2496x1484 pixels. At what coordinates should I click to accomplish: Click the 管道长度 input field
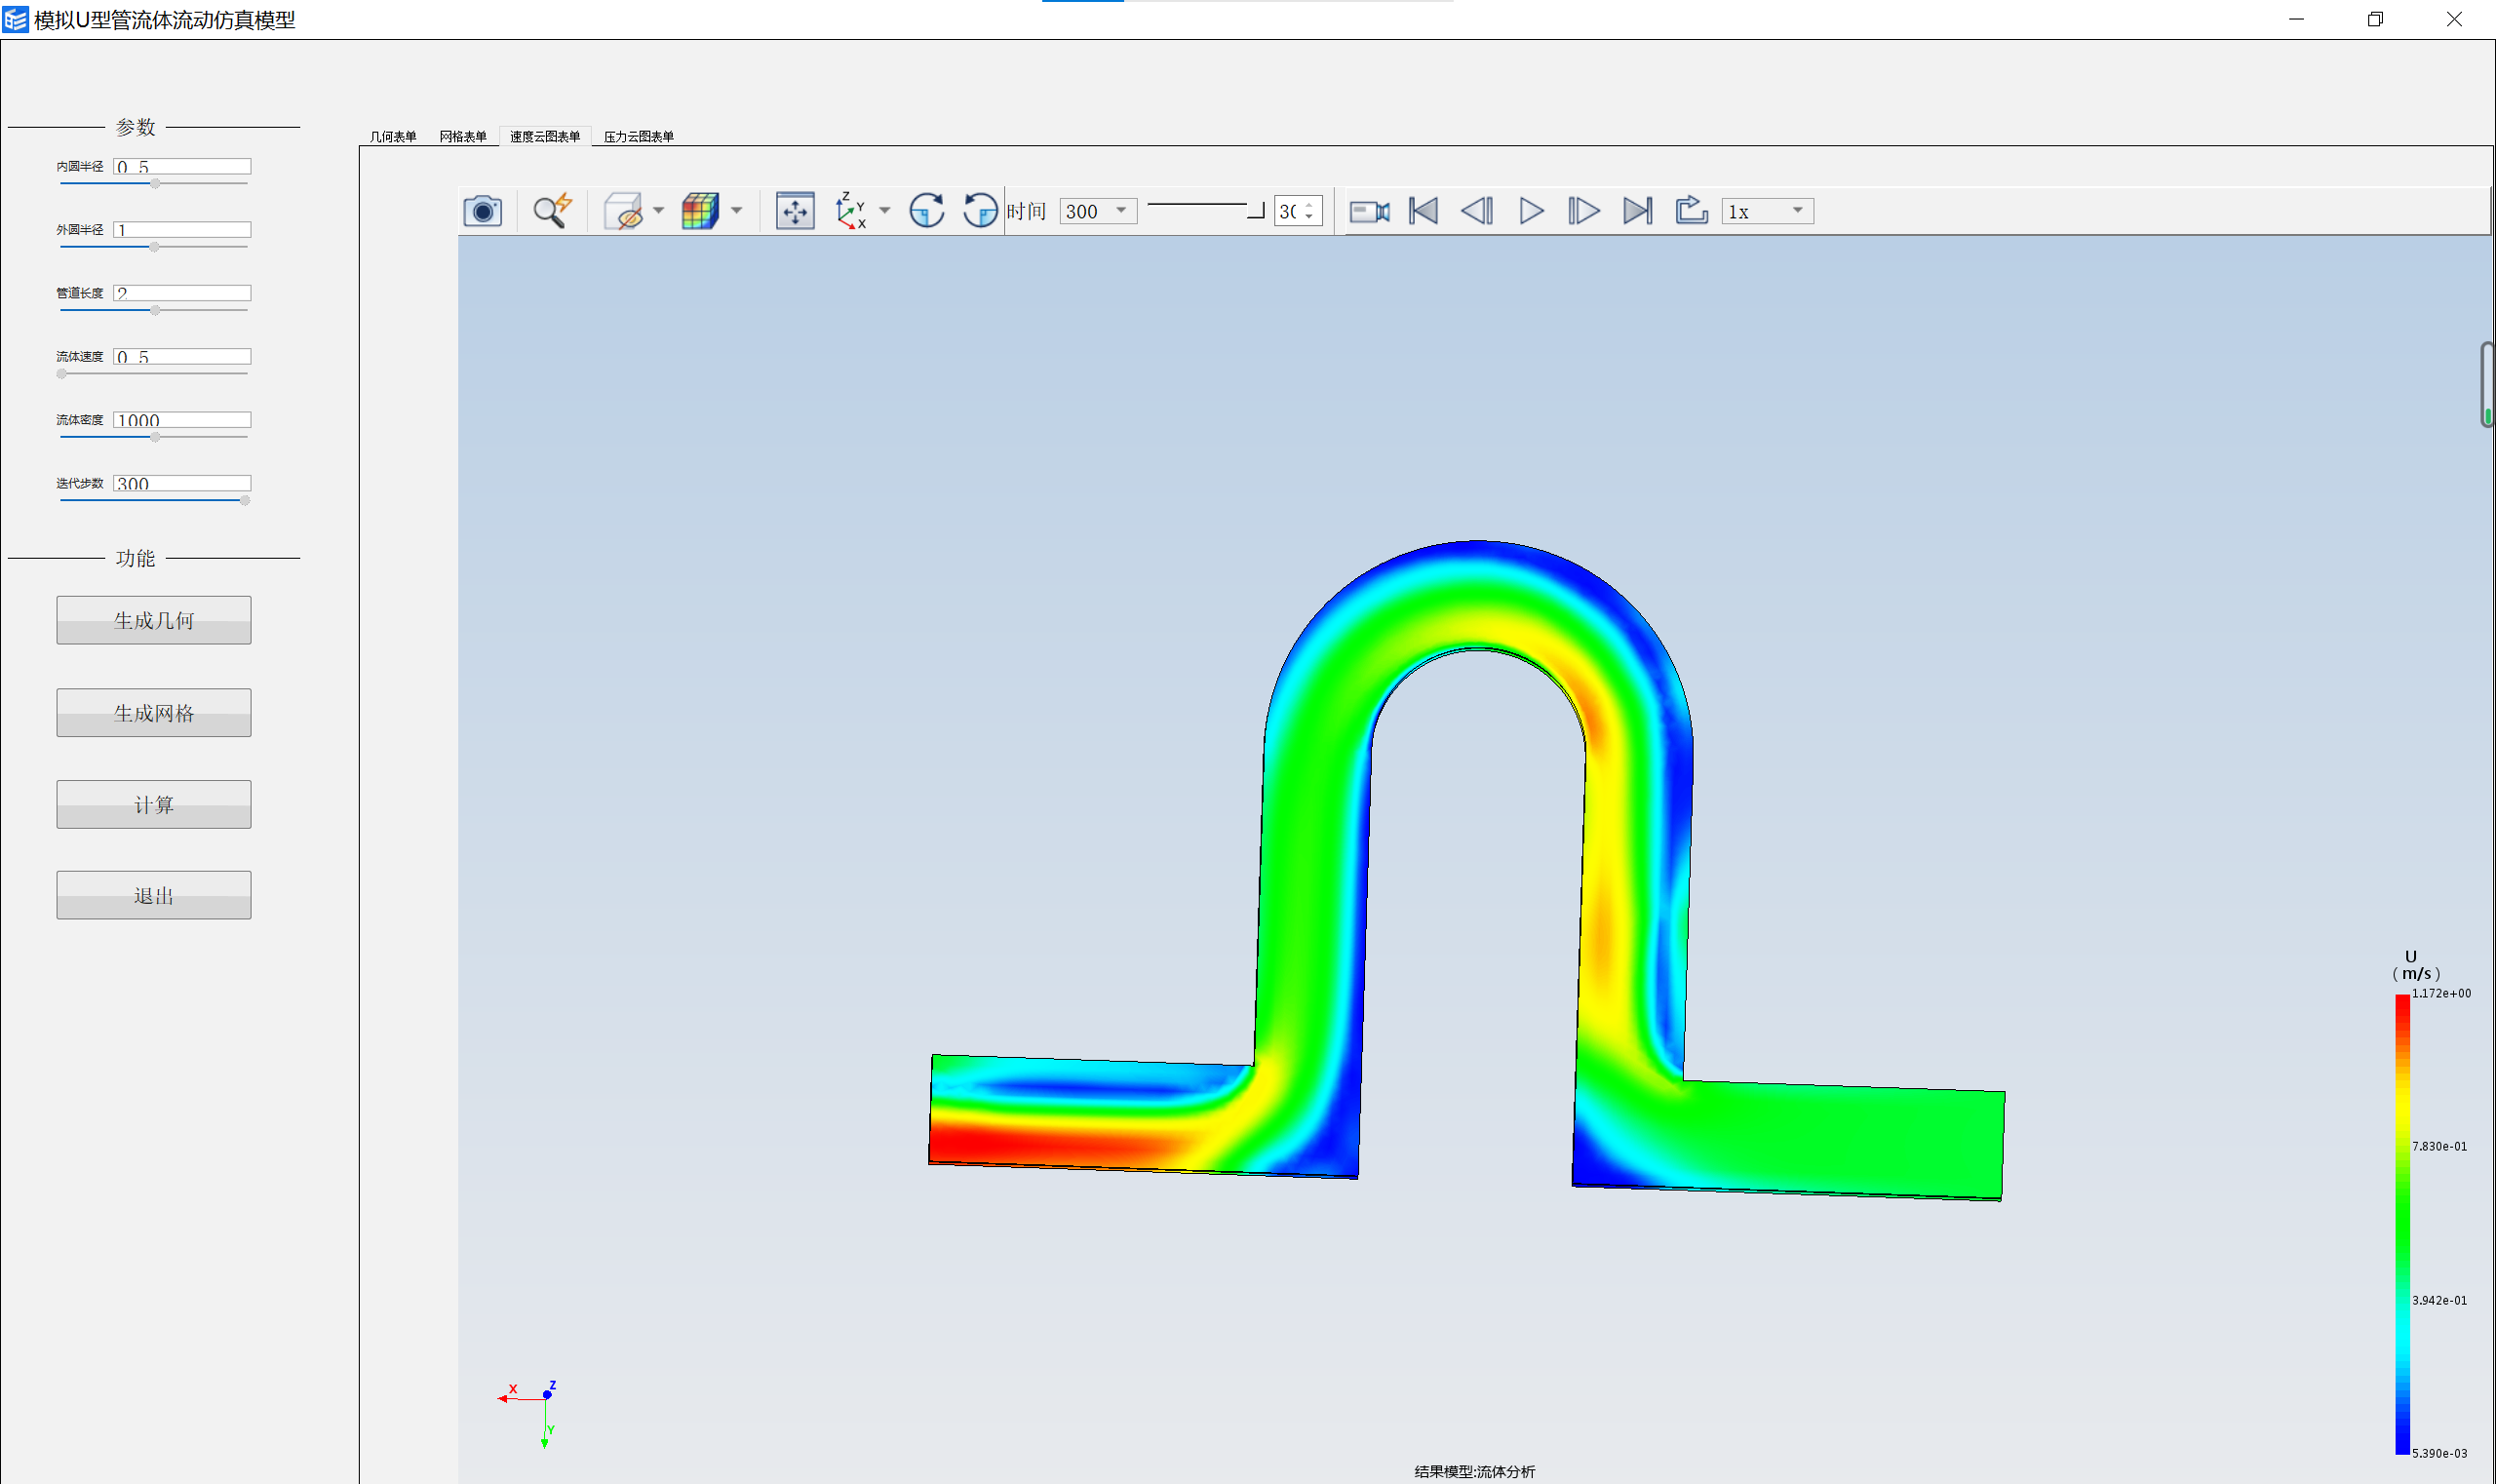point(182,293)
